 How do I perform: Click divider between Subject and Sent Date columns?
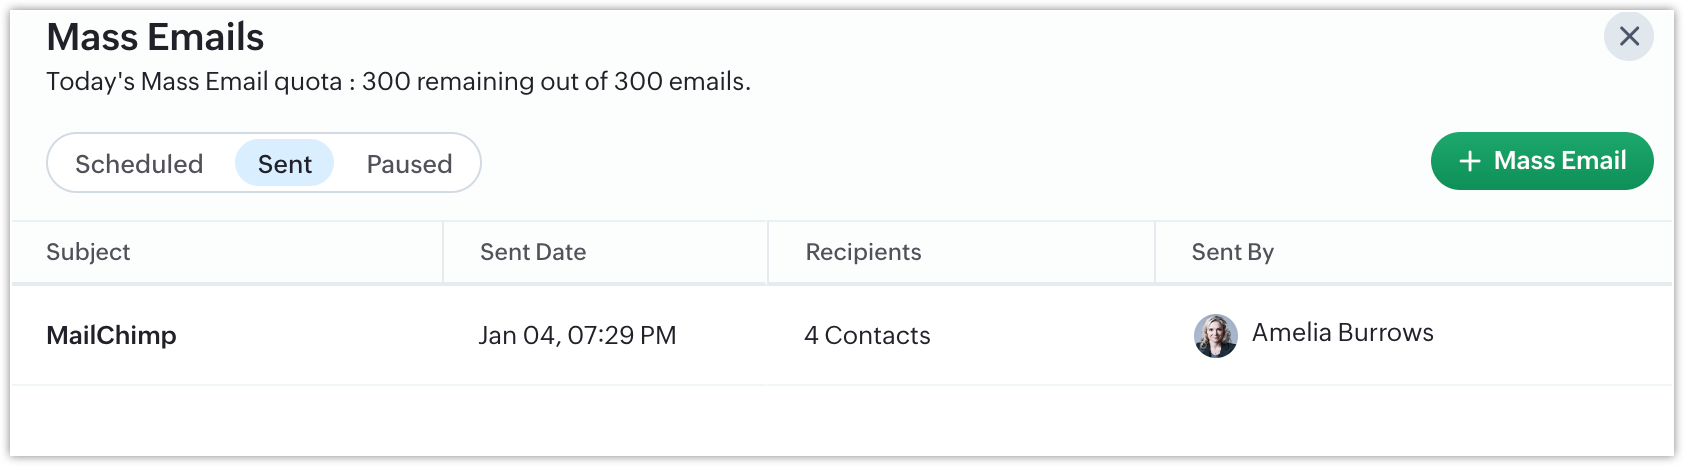coord(443,252)
